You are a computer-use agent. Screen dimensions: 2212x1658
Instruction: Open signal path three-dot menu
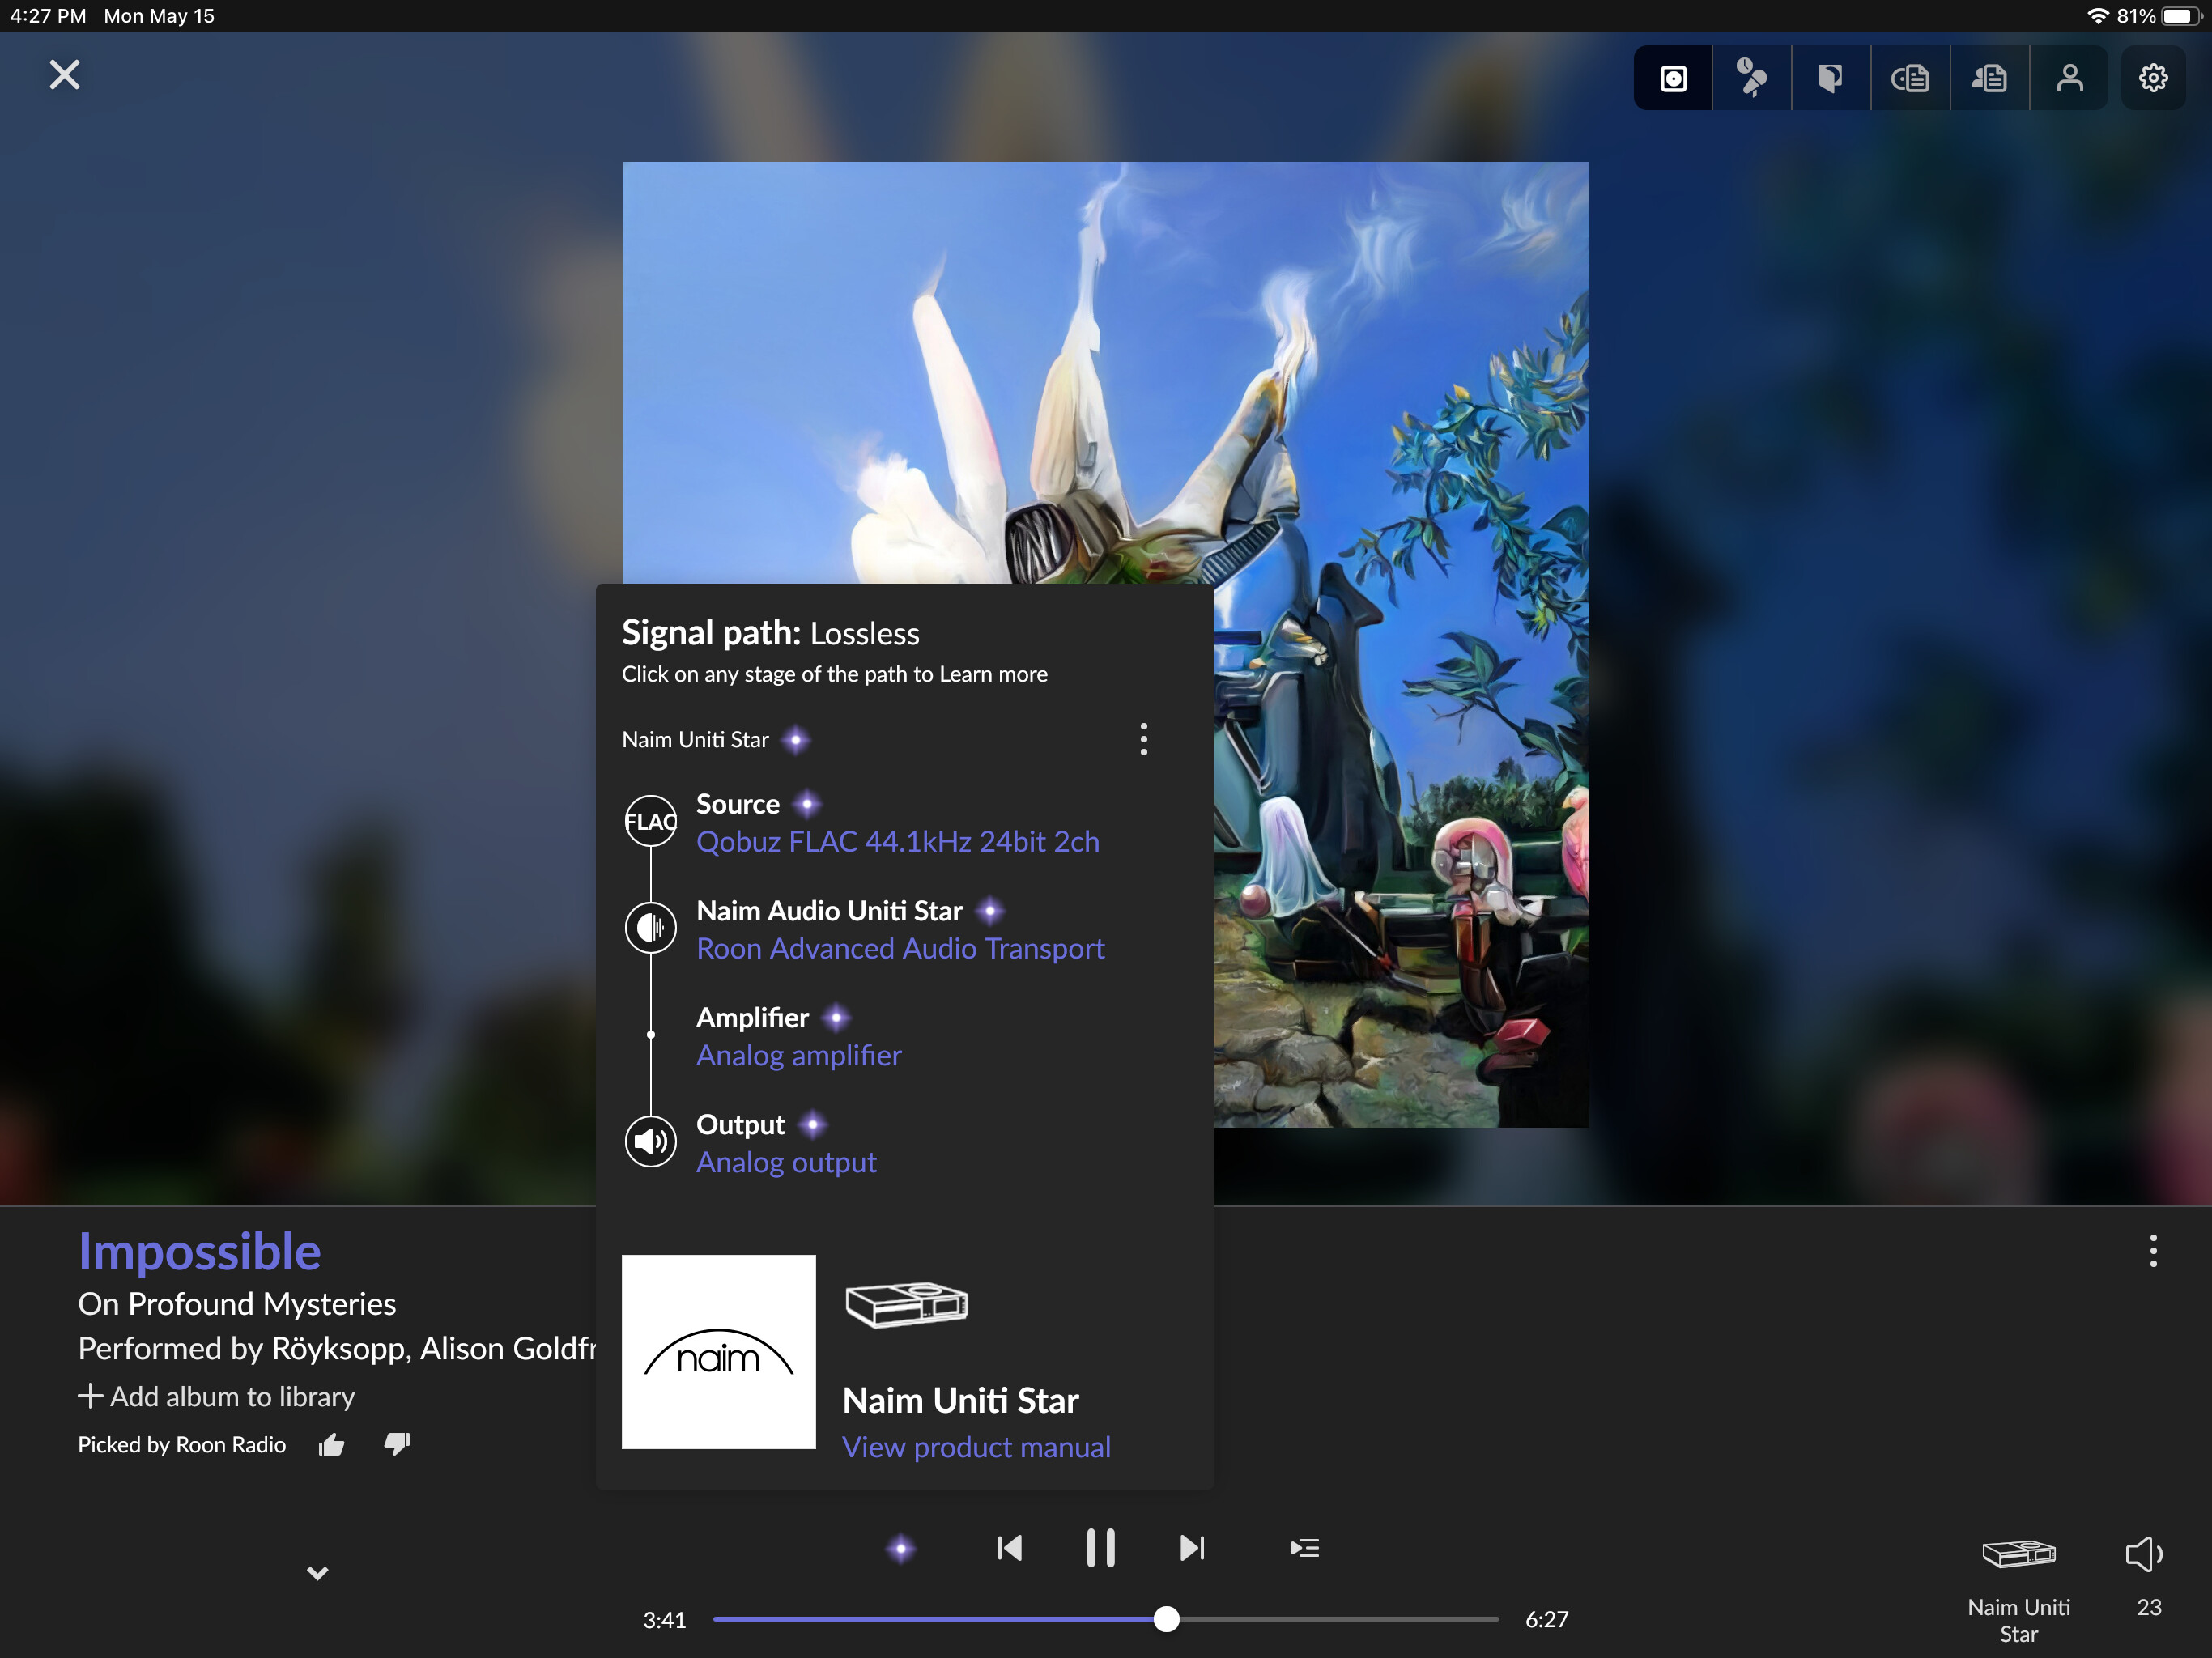pos(1143,739)
